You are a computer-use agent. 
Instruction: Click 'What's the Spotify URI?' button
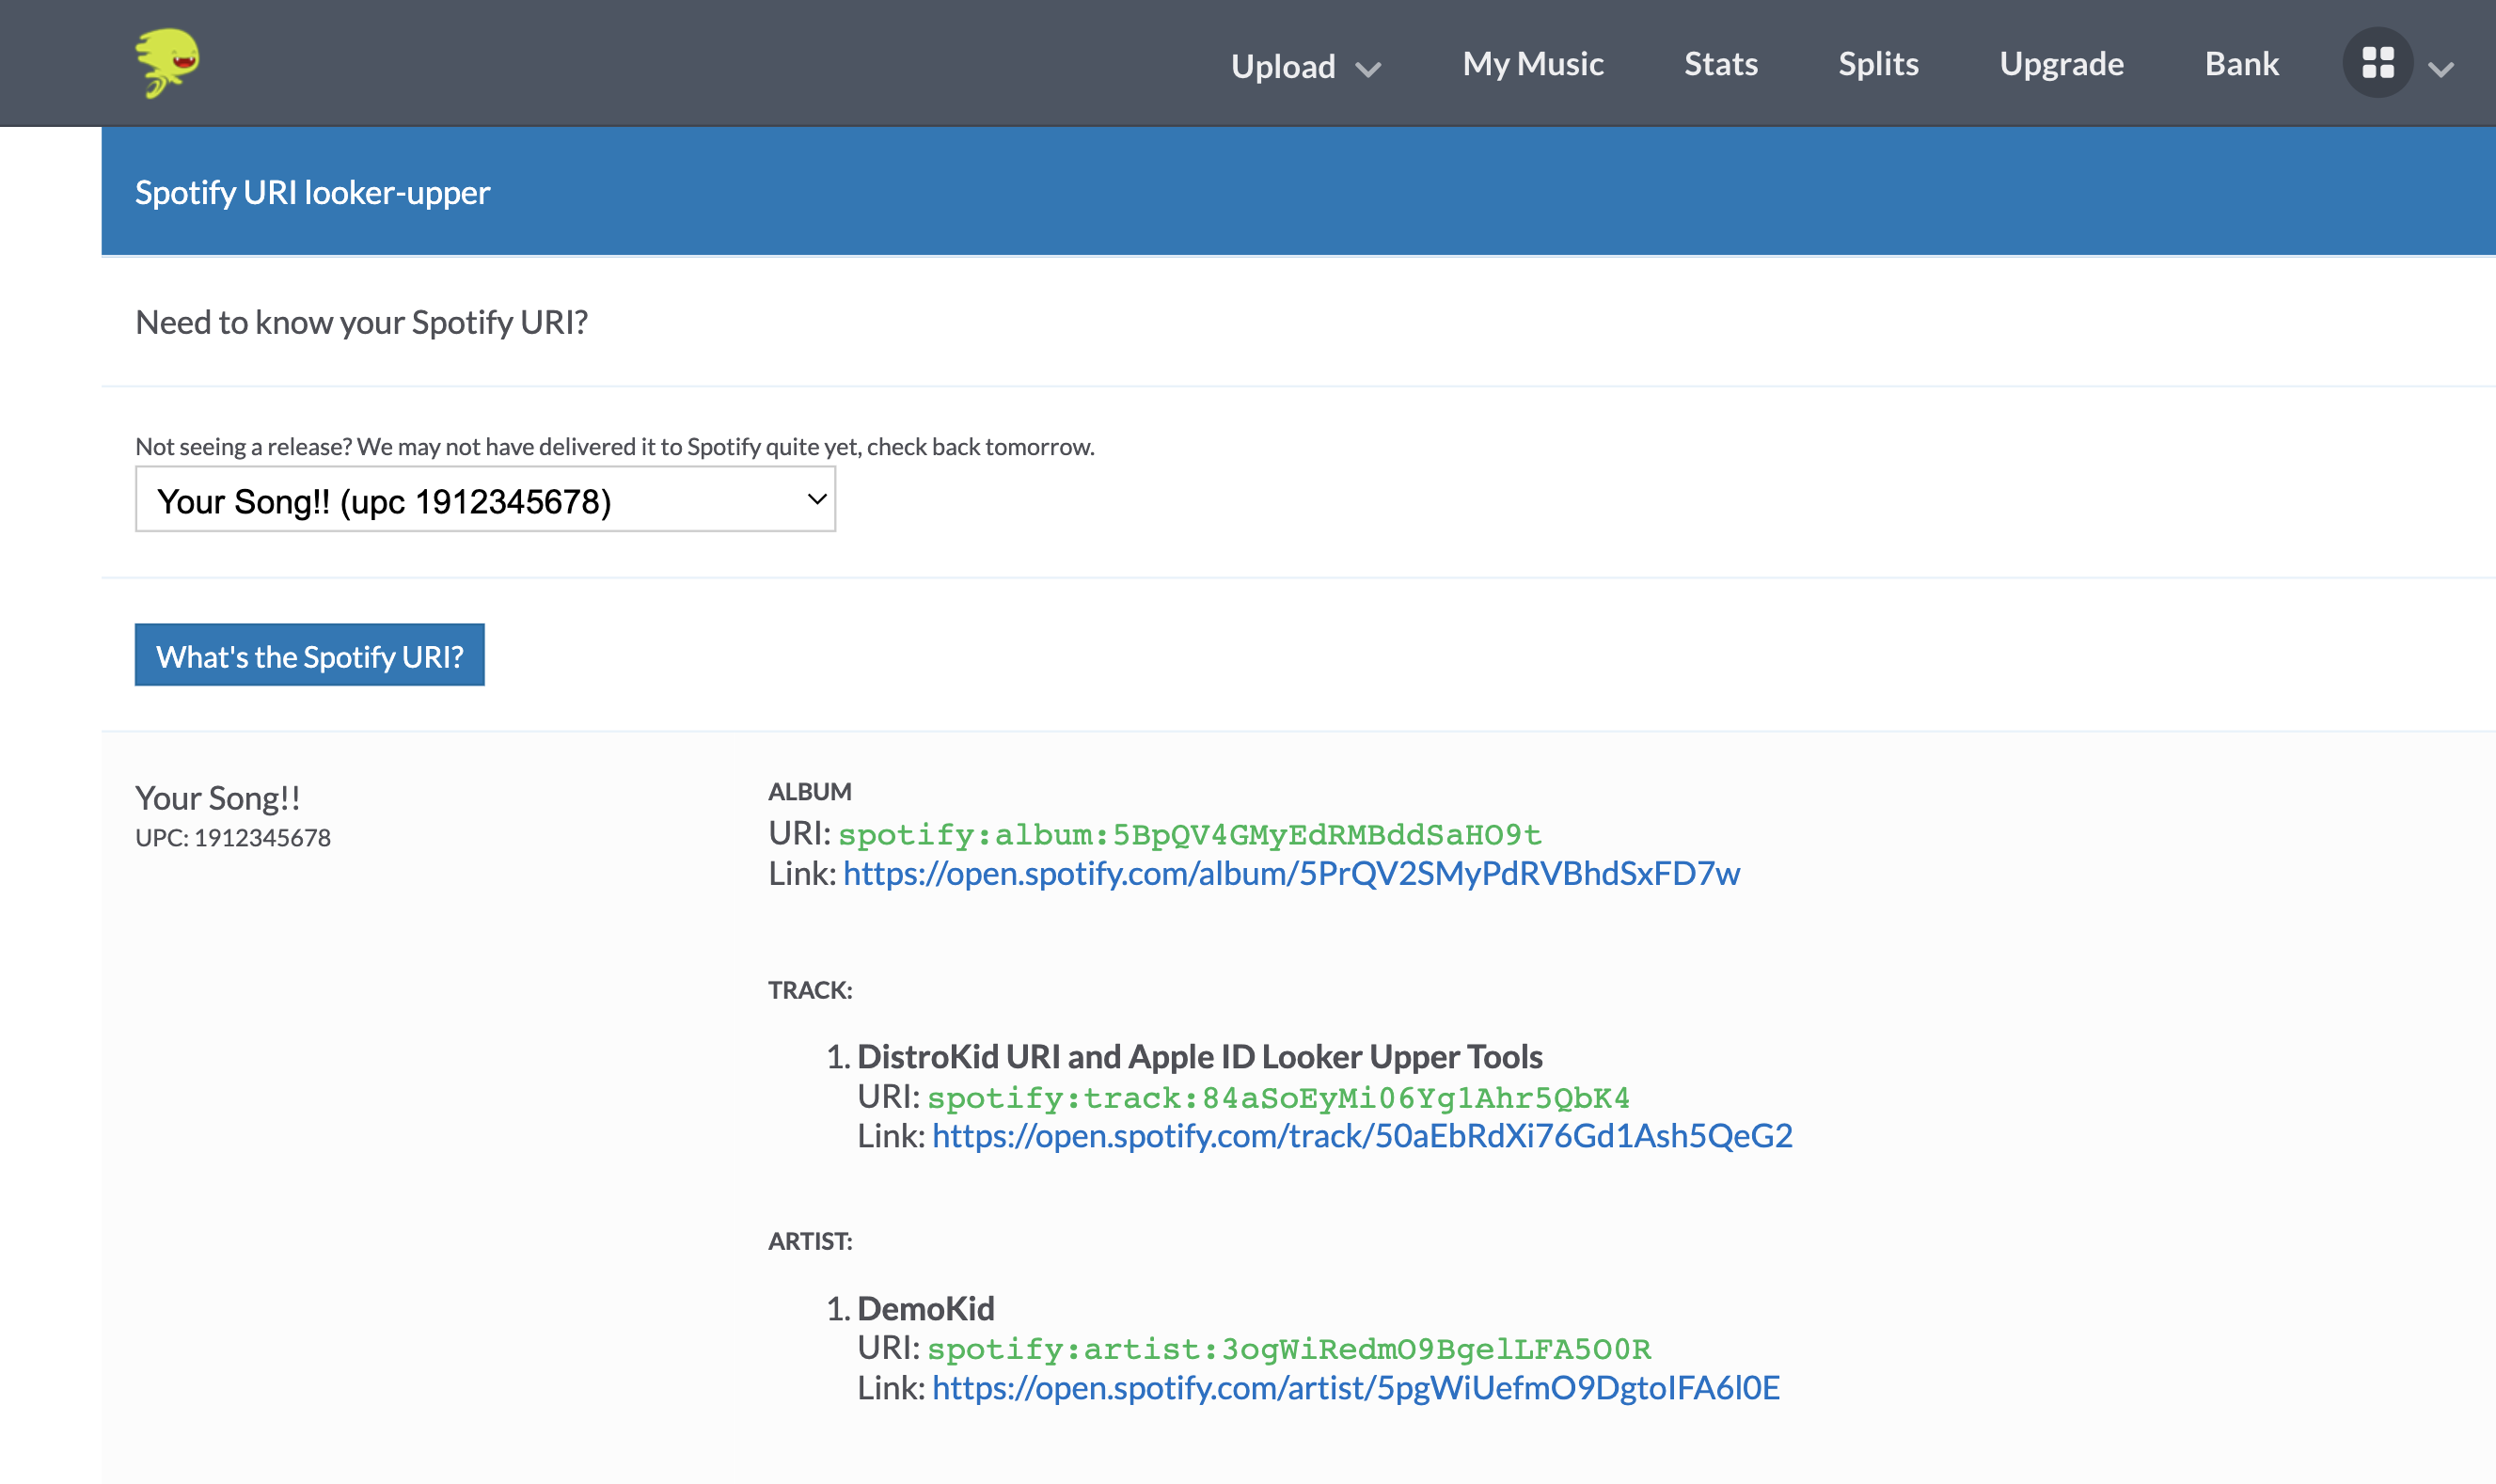[309, 655]
